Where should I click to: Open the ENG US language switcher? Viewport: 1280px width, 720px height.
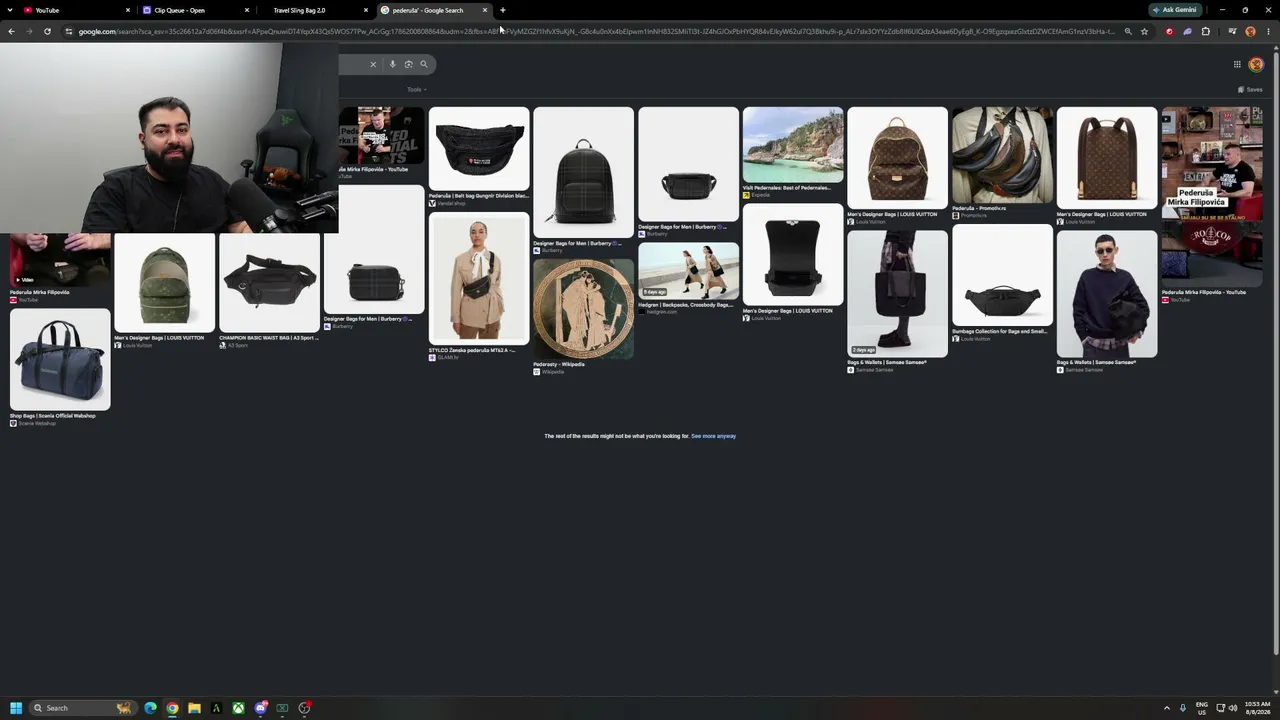click(1202, 708)
